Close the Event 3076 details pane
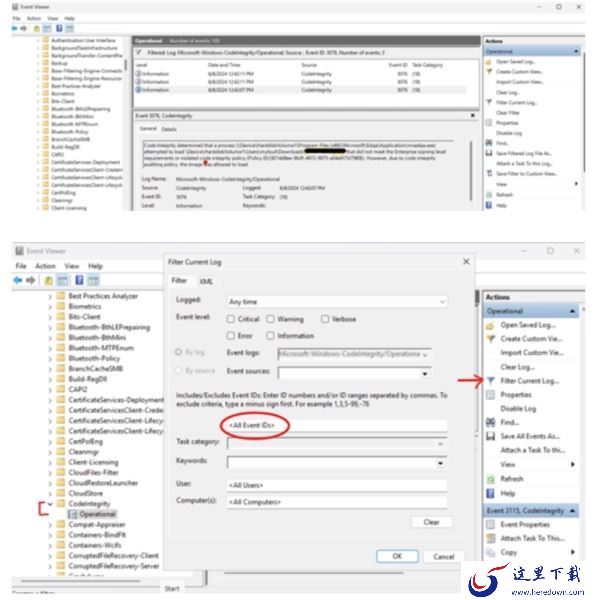This screenshot has width=594, height=600. 473,115
